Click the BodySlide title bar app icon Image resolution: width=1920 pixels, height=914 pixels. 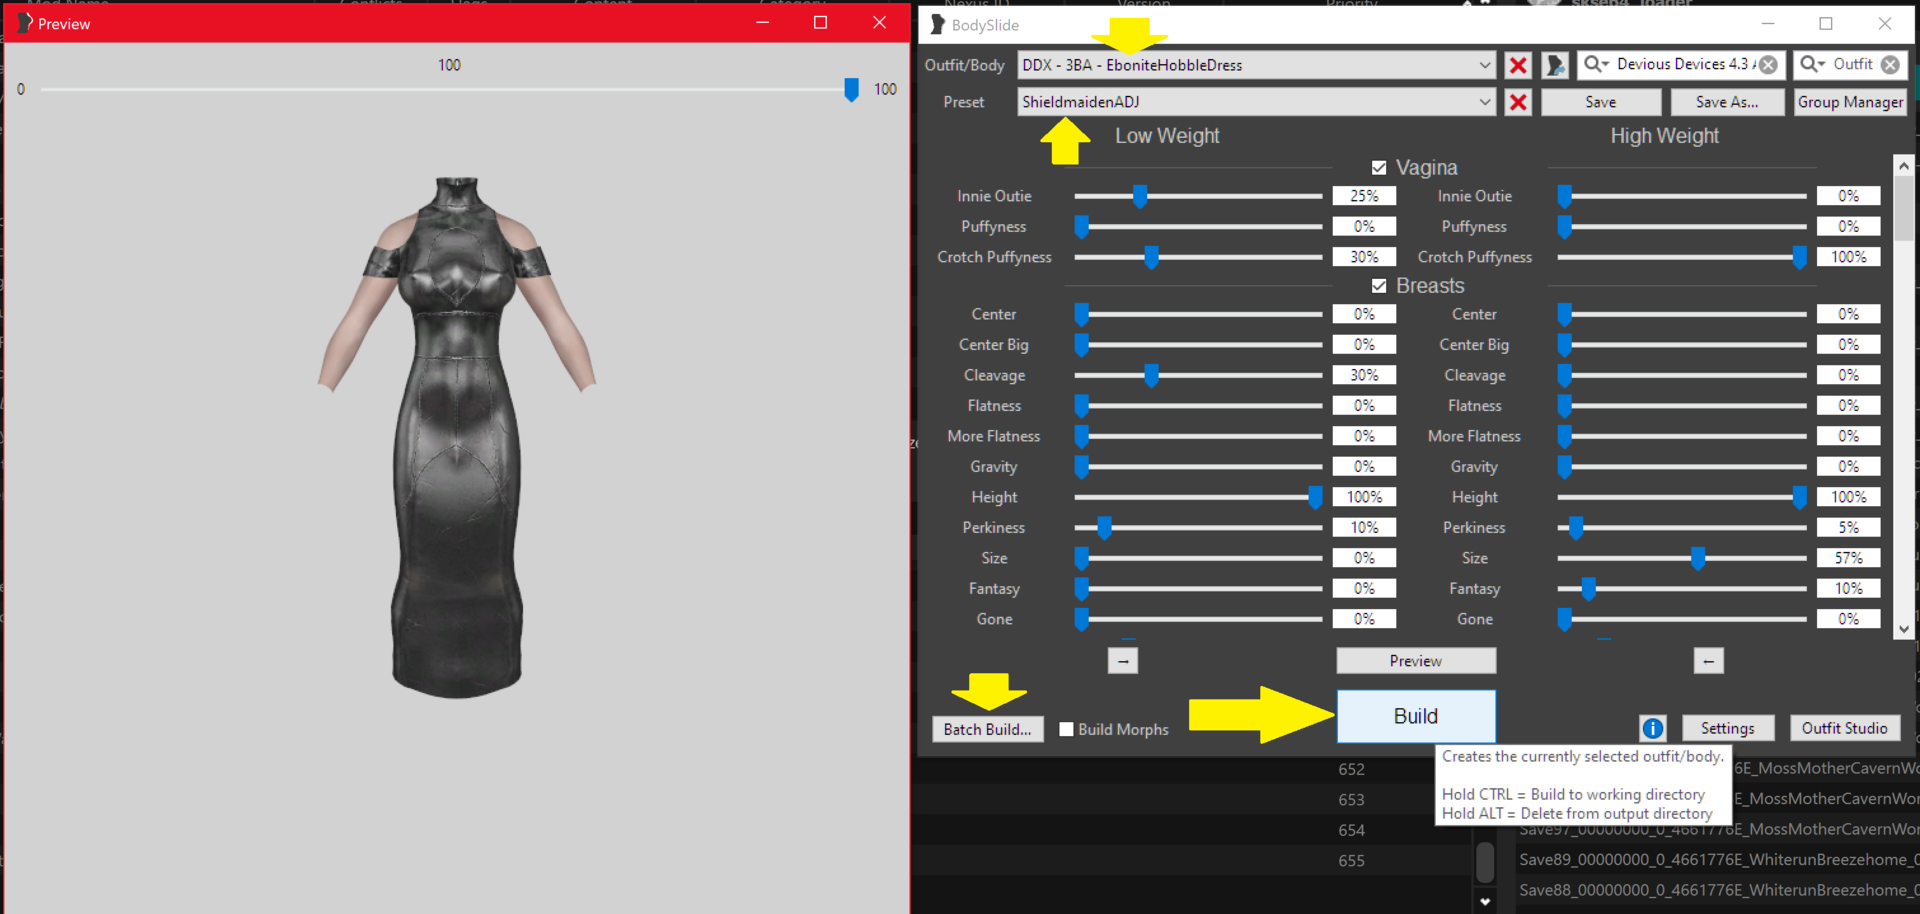pyautogui.click(x=937, y=24)
